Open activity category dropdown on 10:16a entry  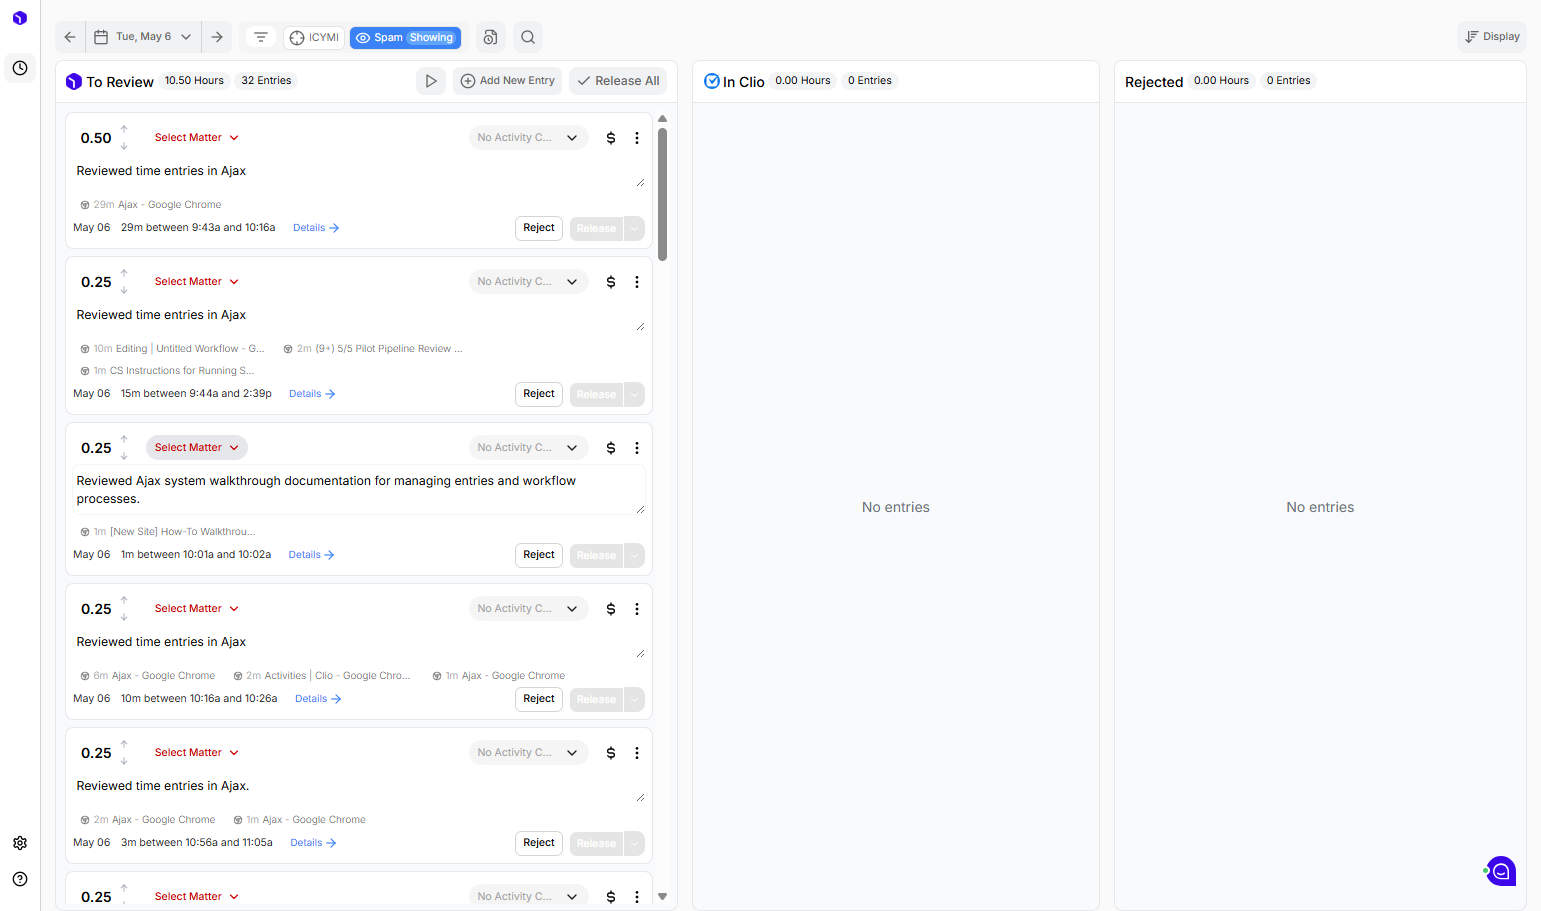click(x=528, y=609)
